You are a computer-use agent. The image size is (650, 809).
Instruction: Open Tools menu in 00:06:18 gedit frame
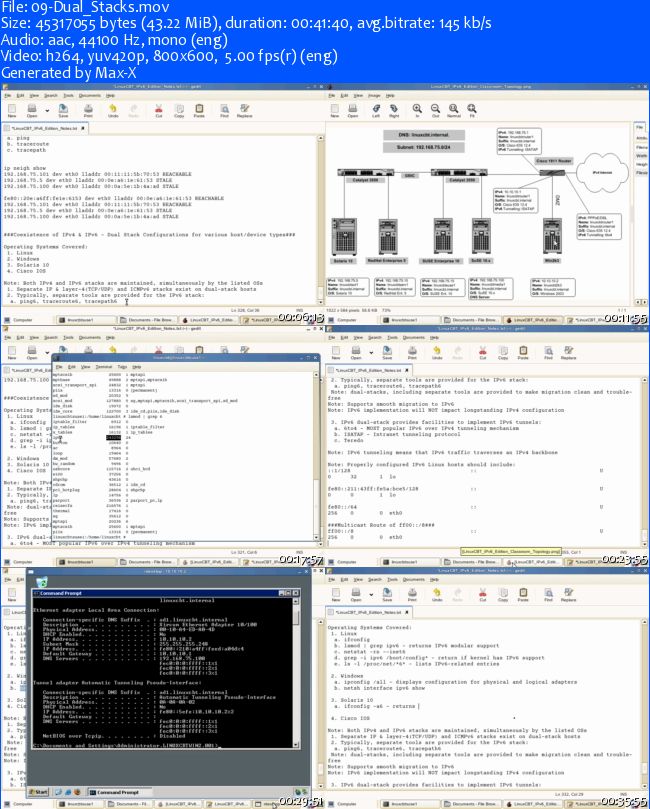(68, 96)
